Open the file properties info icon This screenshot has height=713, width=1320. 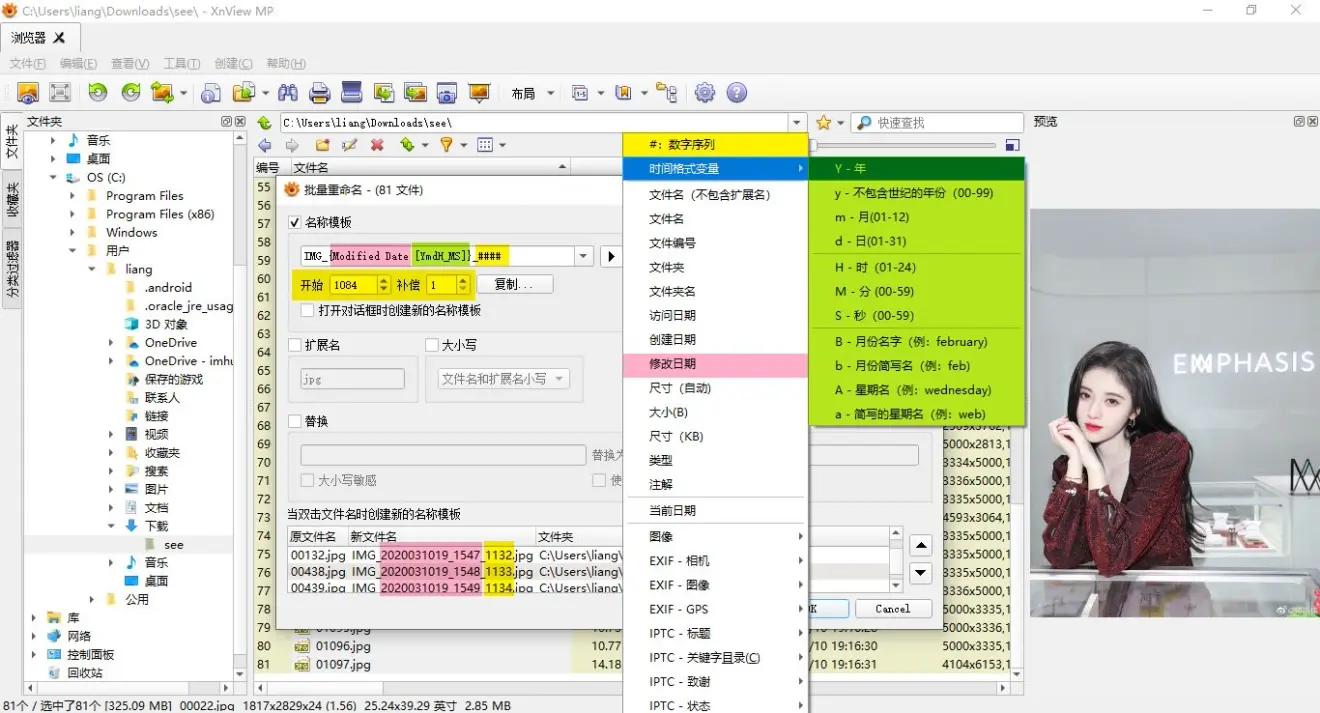(211, 93)
